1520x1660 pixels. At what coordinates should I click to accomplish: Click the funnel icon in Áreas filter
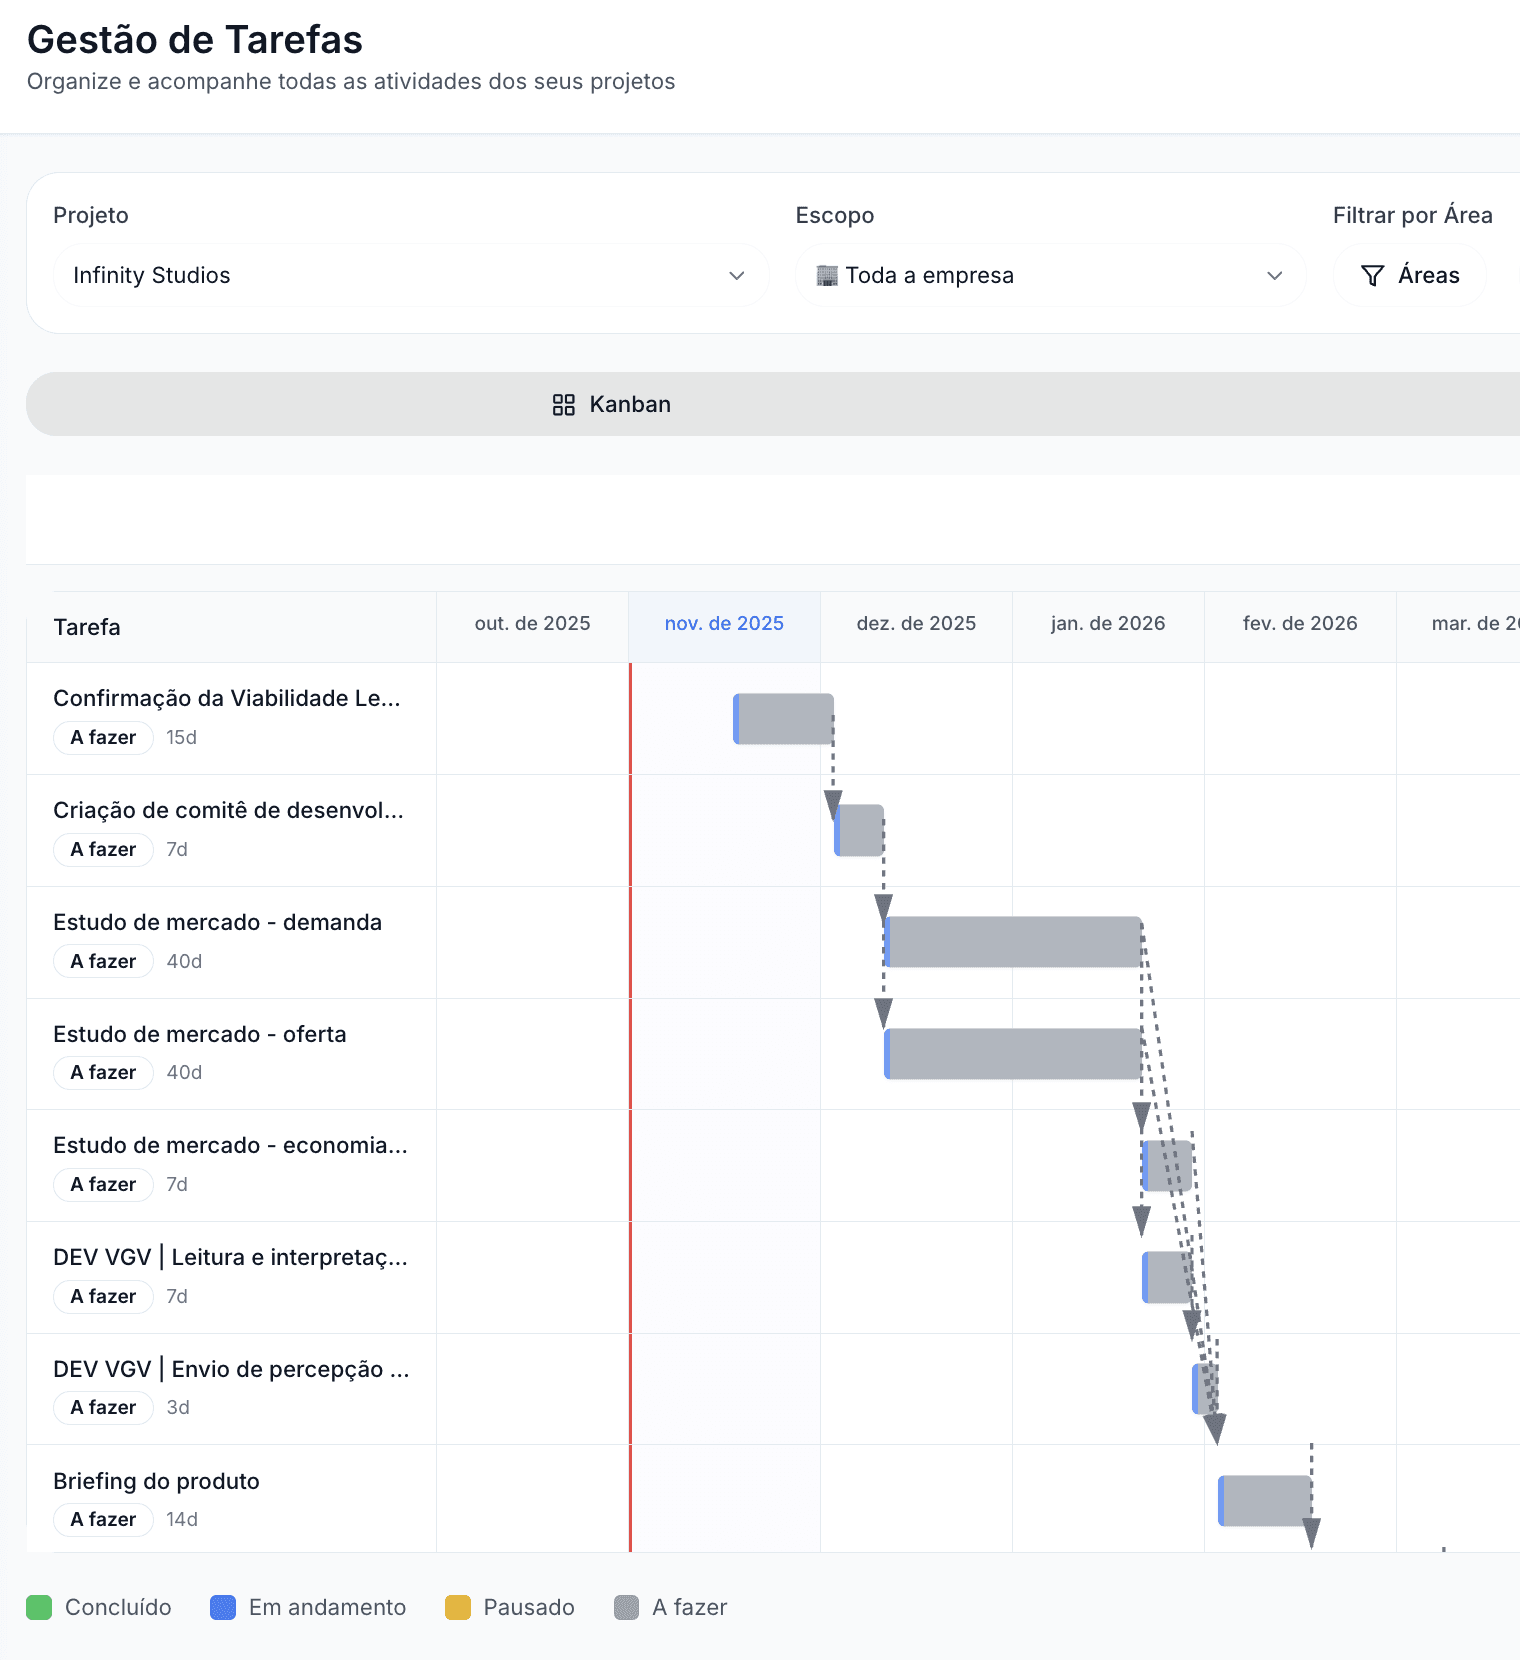tap(1373, 275)
